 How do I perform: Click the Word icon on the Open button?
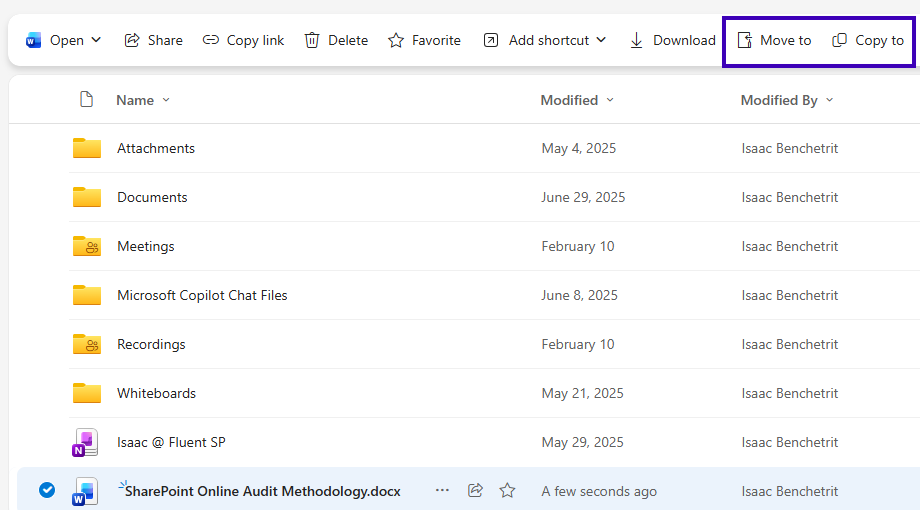point(33,40)
